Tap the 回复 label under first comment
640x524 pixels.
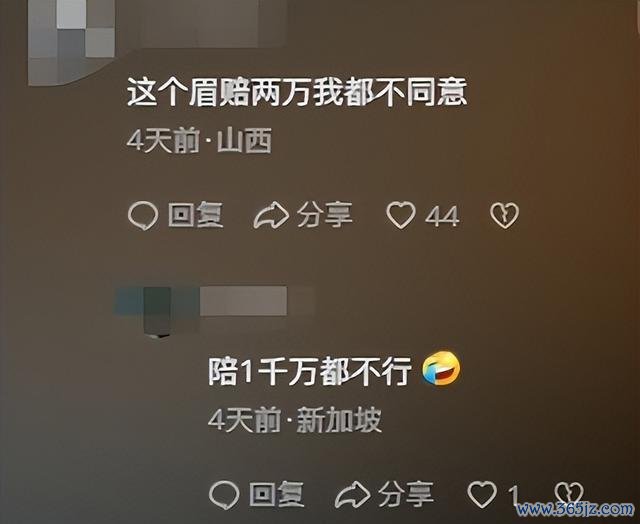(196, 215)
